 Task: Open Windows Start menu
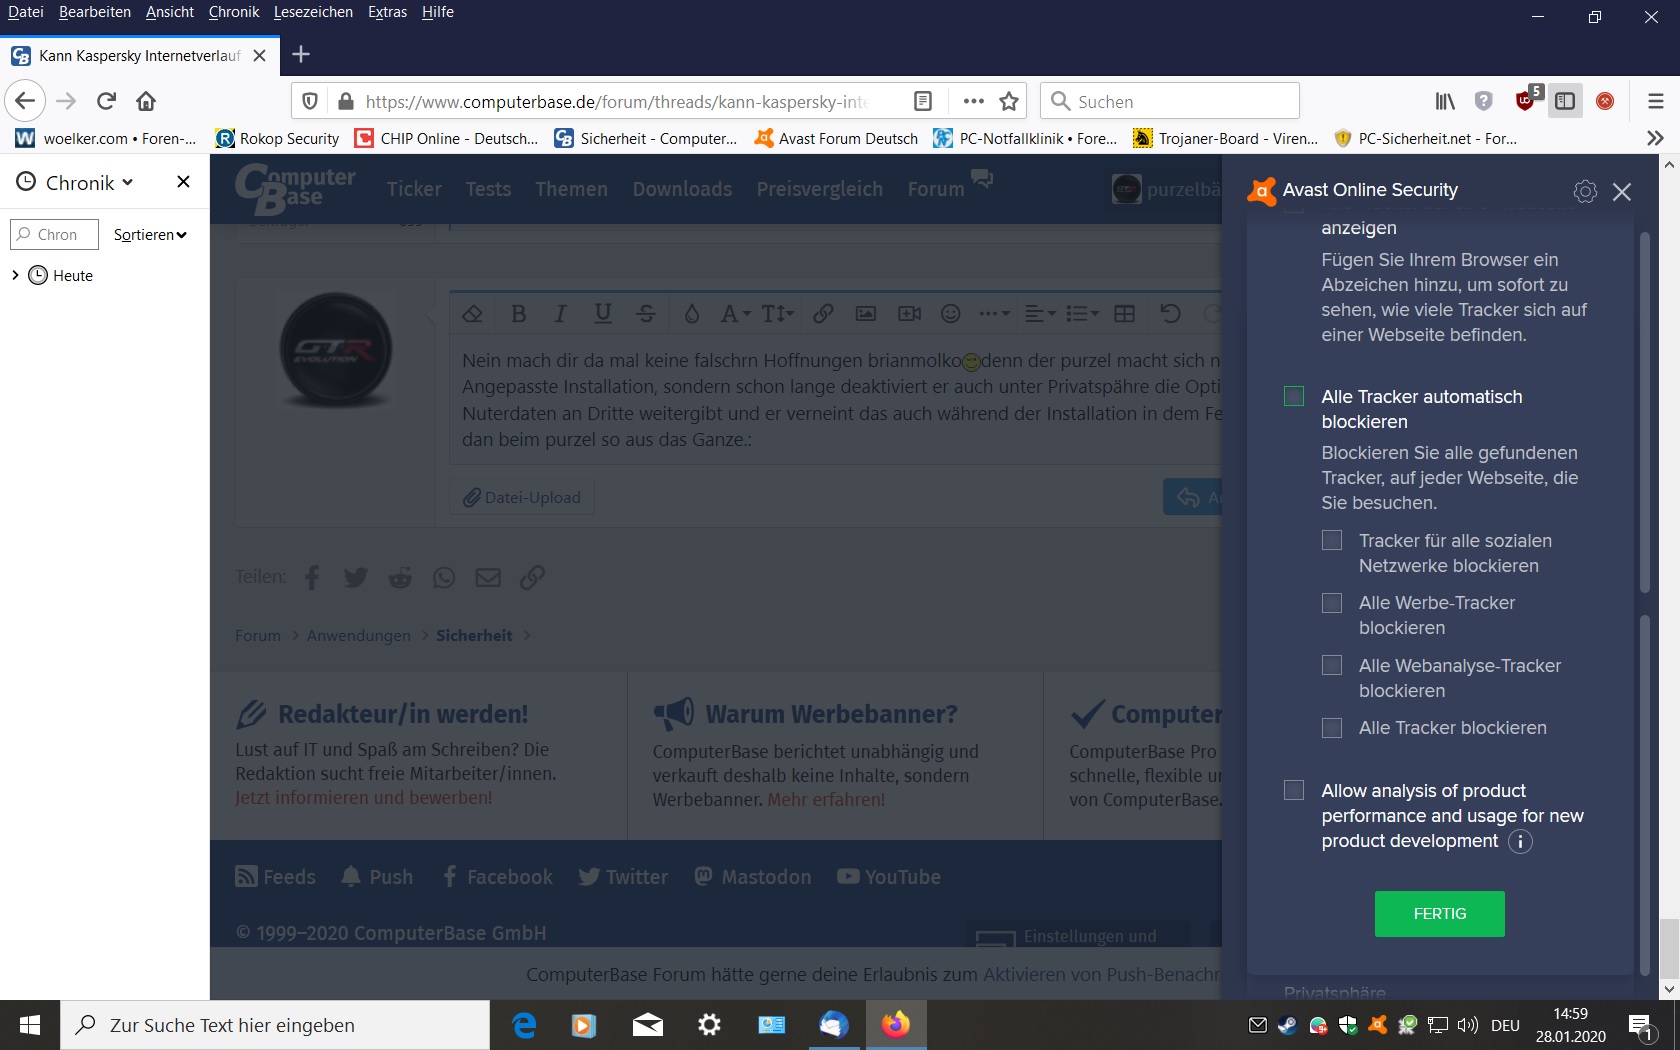30,1025
